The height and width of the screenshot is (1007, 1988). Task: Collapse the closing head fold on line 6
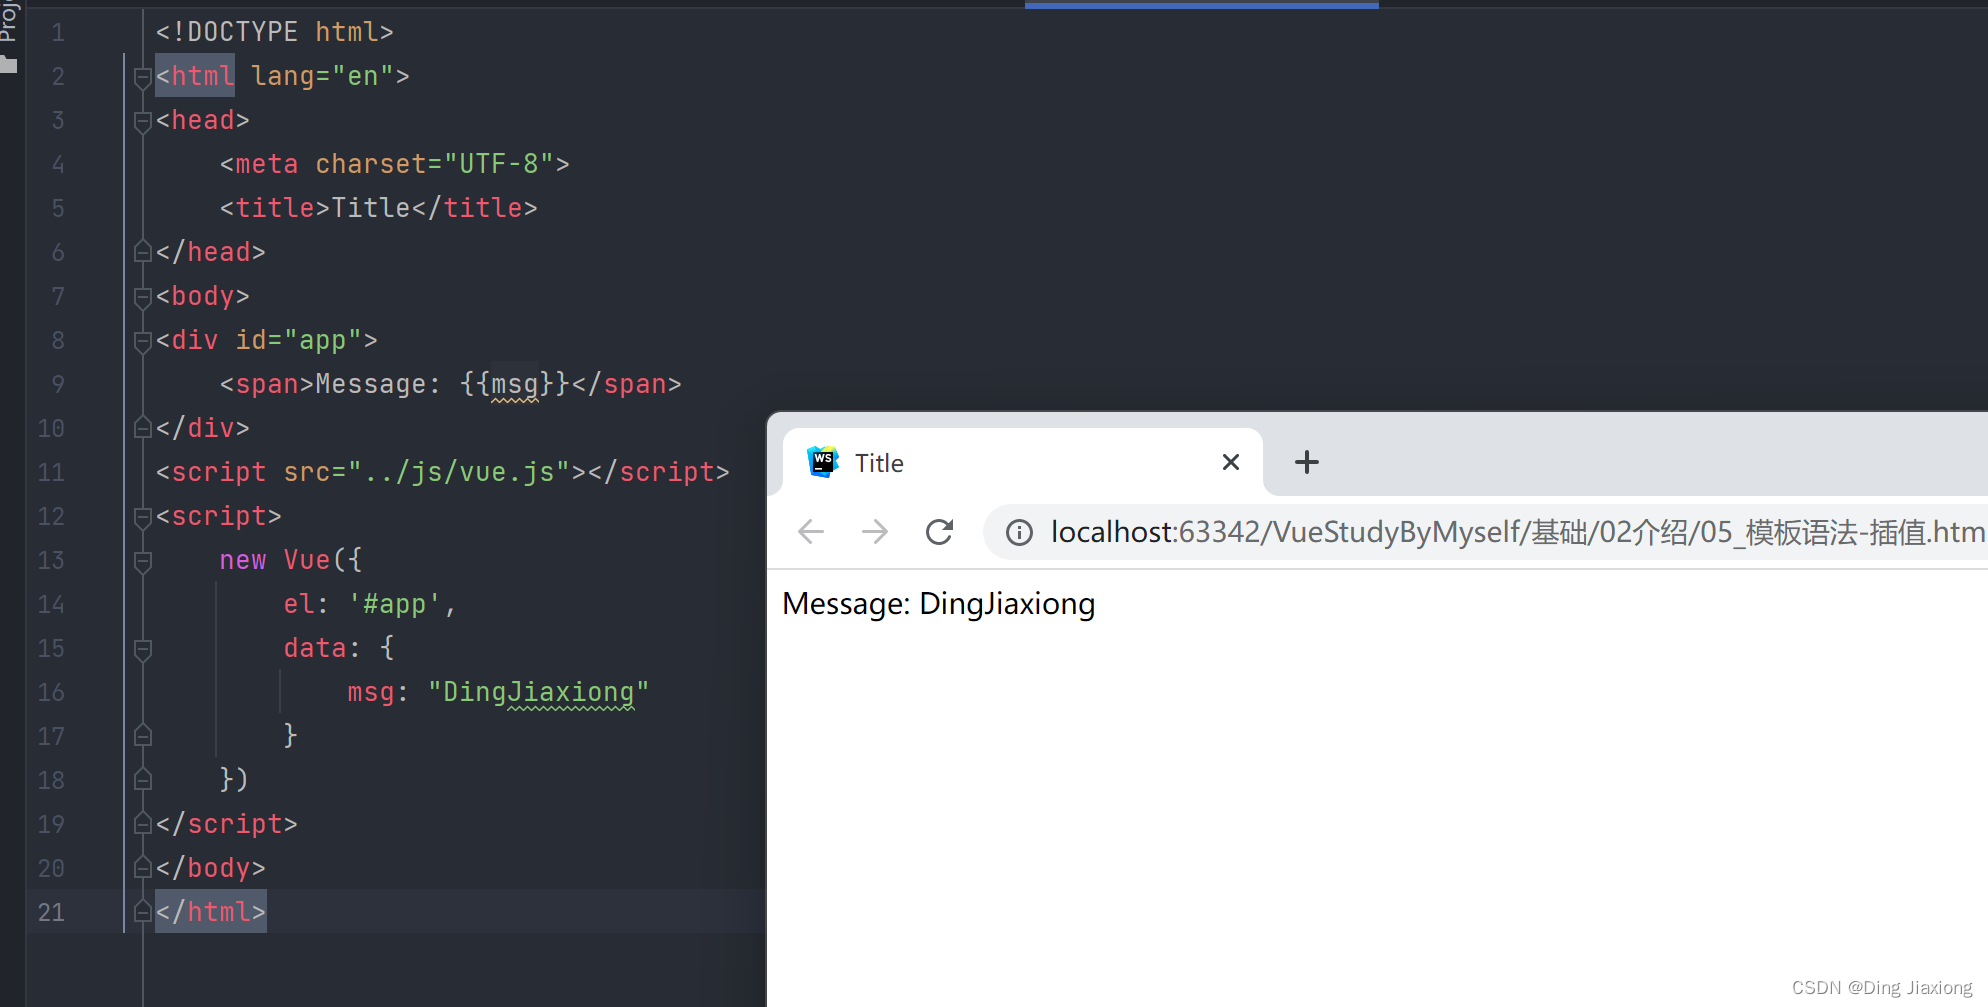(x=143, y=252)
